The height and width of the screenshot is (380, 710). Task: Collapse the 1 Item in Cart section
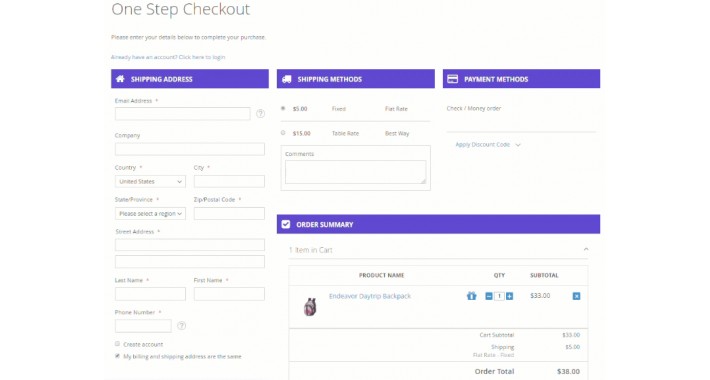pyautogui.click(x=586, y=250)
